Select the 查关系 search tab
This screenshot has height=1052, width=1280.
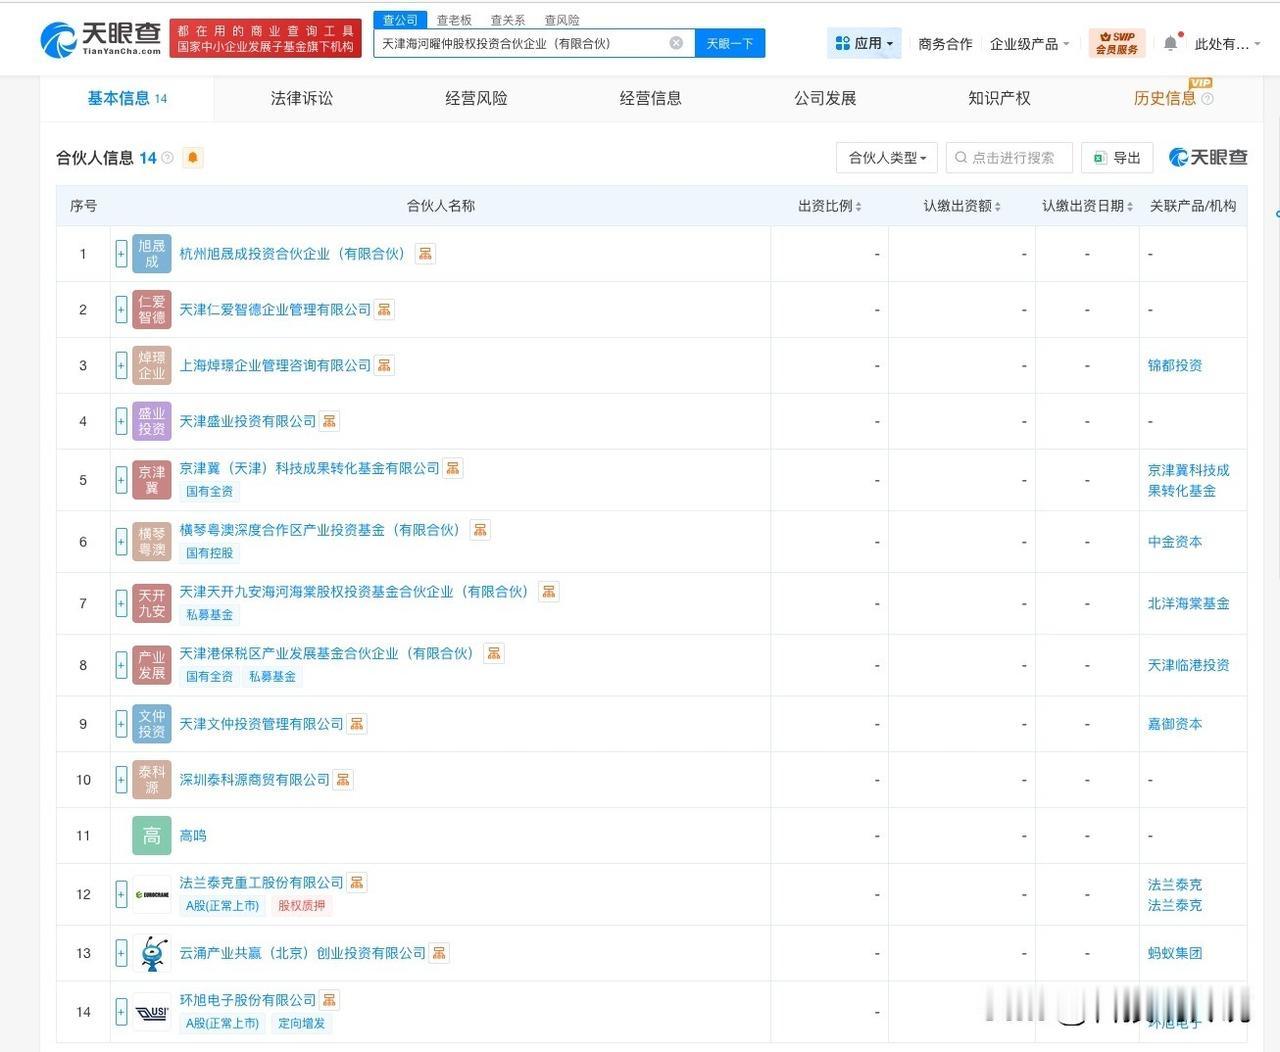508,20
